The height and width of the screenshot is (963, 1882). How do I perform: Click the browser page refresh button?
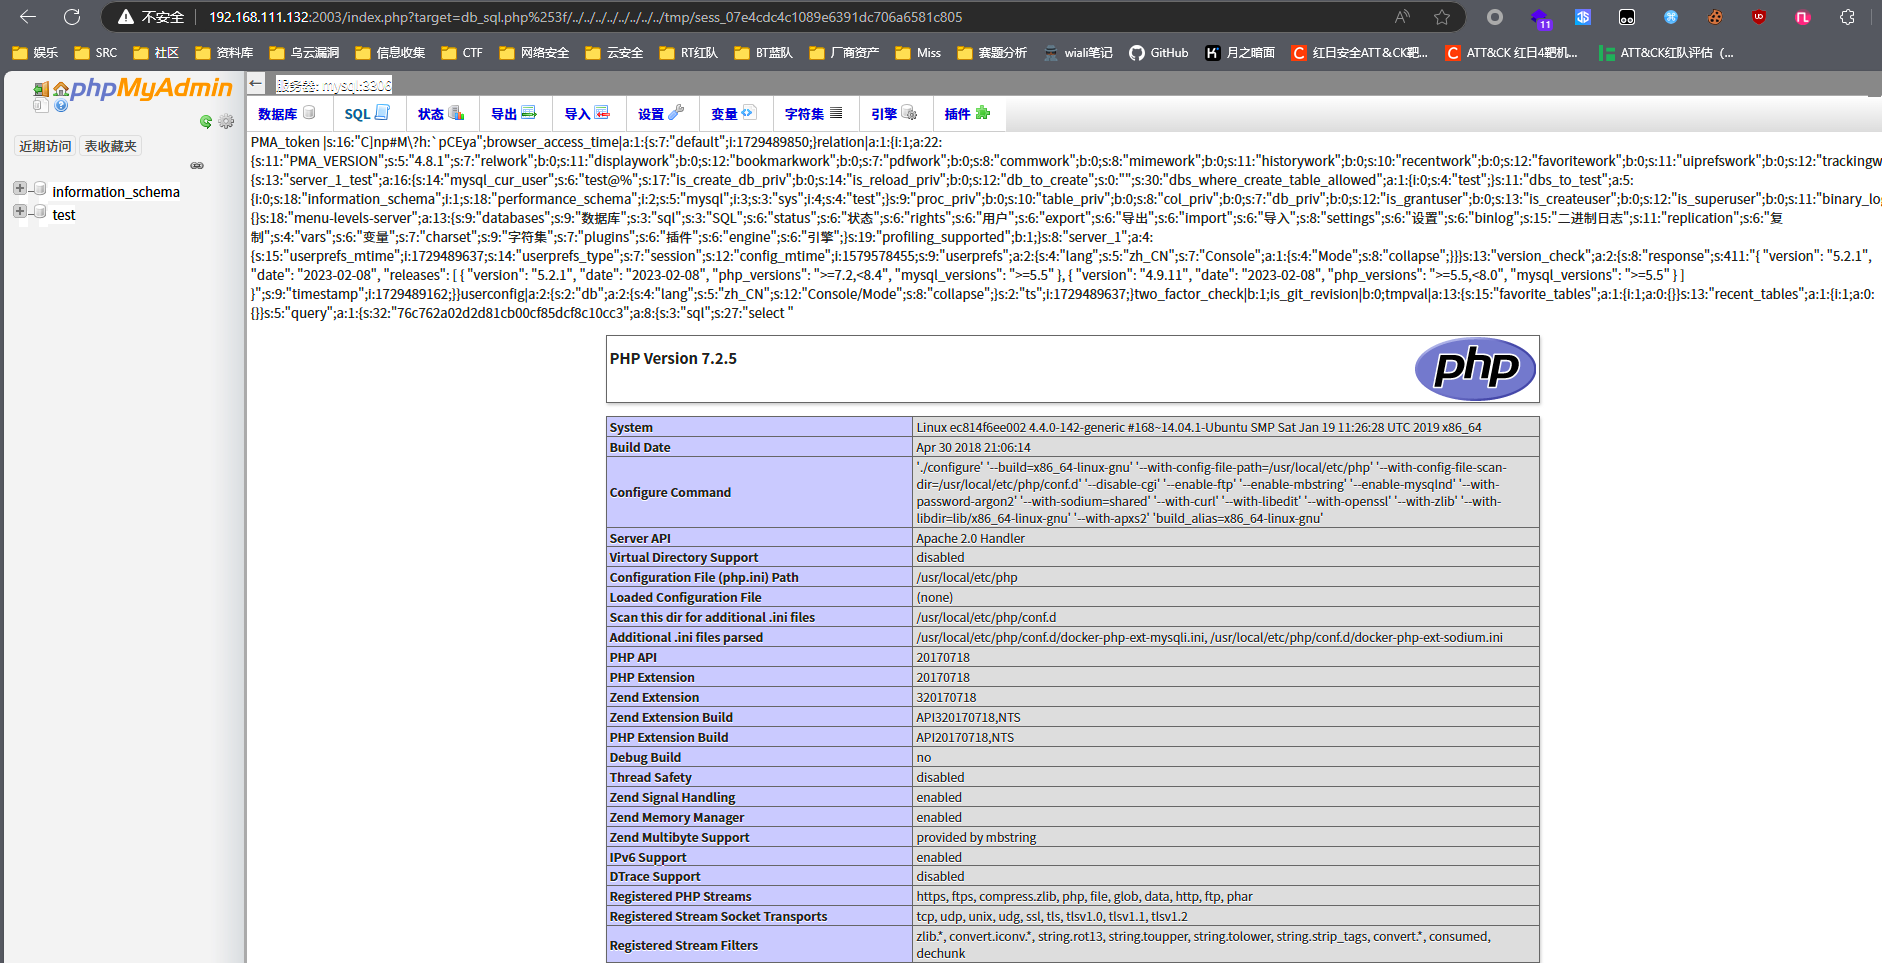[x=72, y=17]
